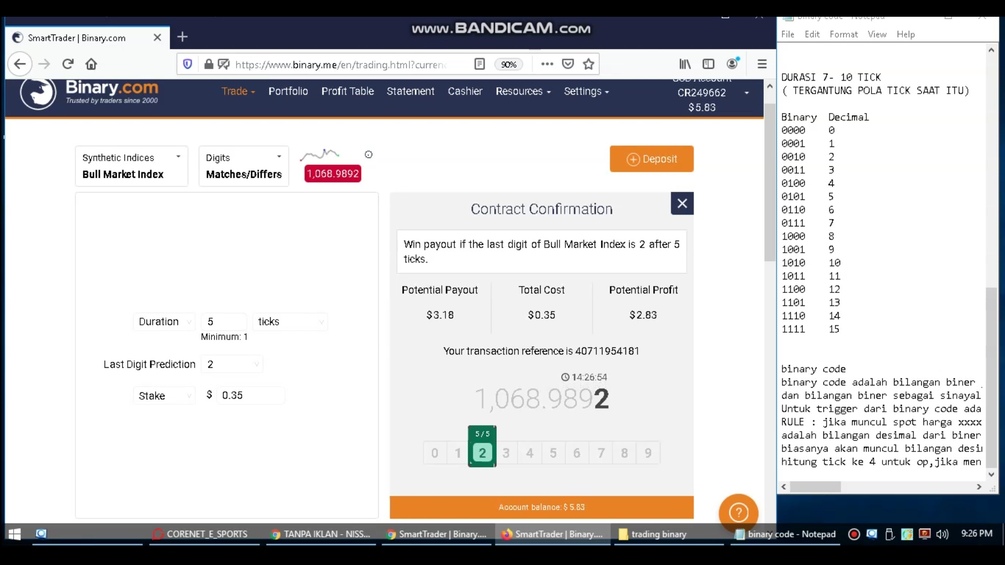The width and height of the screenshot is (1005, 565).
Task: Open the Stake type dropdown
Action: coord(164,396)
